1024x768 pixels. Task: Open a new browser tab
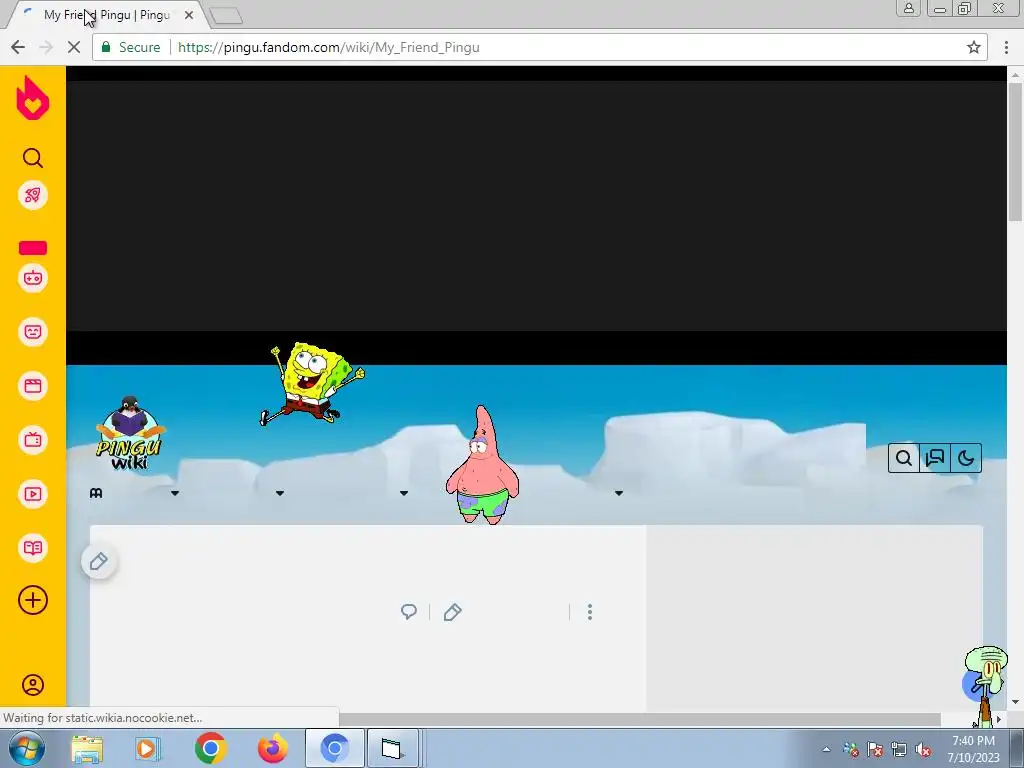[227, 15]
